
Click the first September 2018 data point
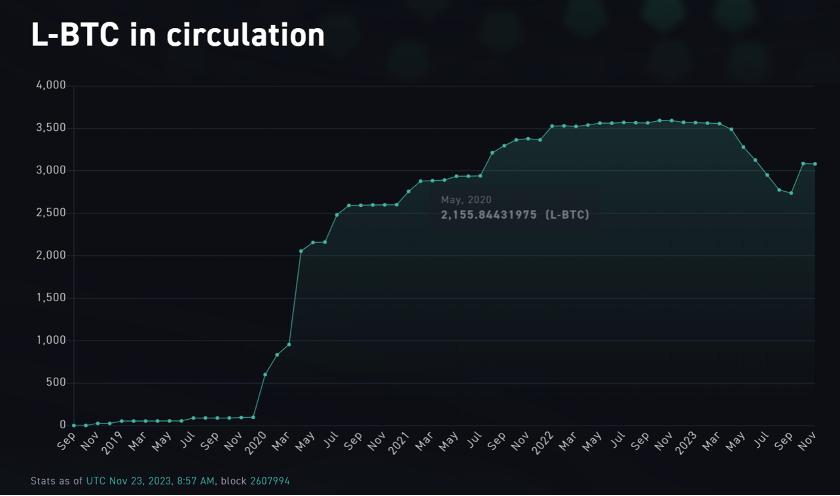click(74, 425)
